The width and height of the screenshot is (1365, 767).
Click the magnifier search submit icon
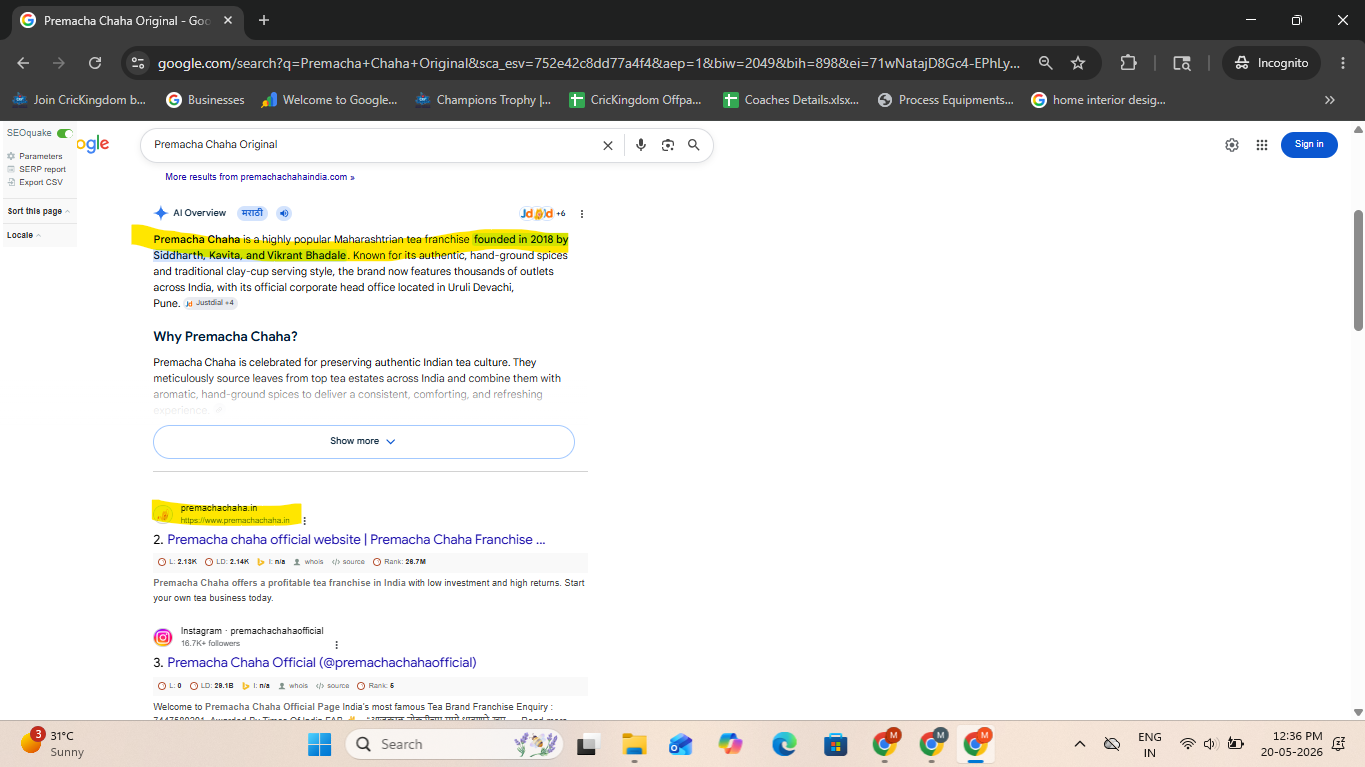tap(694, 145)
